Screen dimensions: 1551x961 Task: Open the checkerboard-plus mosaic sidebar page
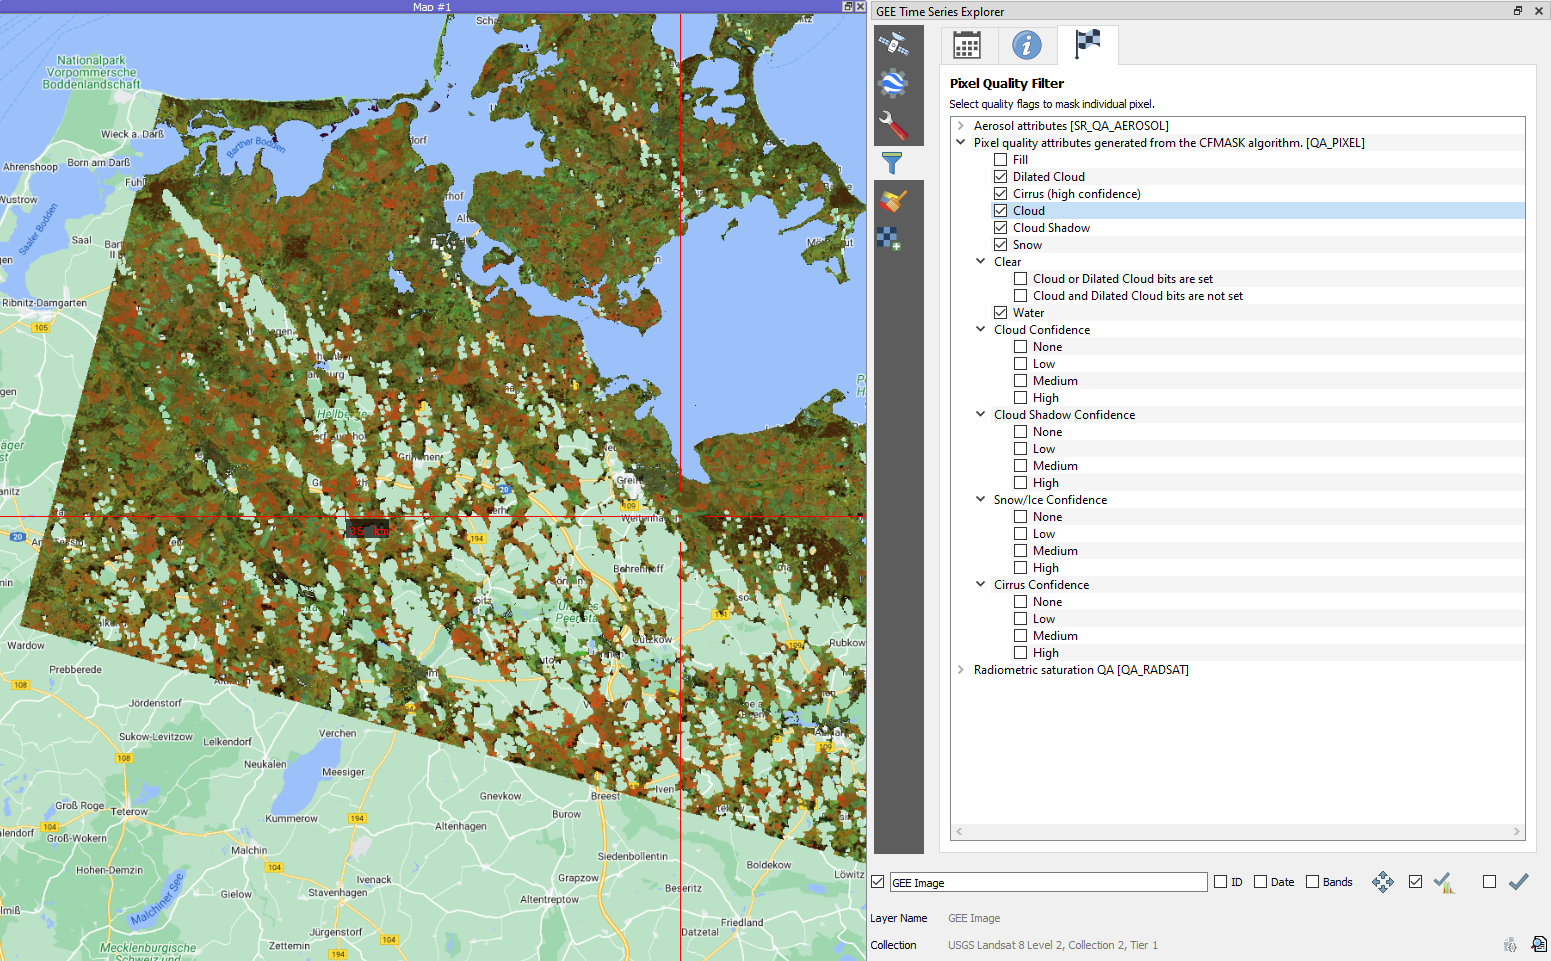tap(889, 238)
